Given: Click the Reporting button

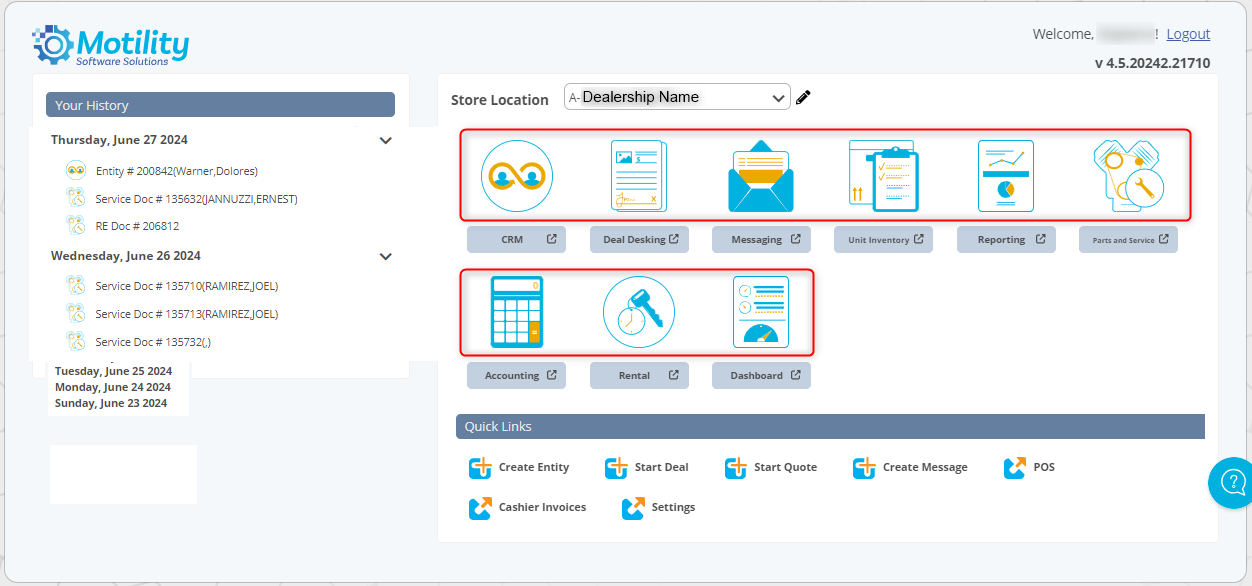Looking at the screenshot, I should coord(1006,240).
